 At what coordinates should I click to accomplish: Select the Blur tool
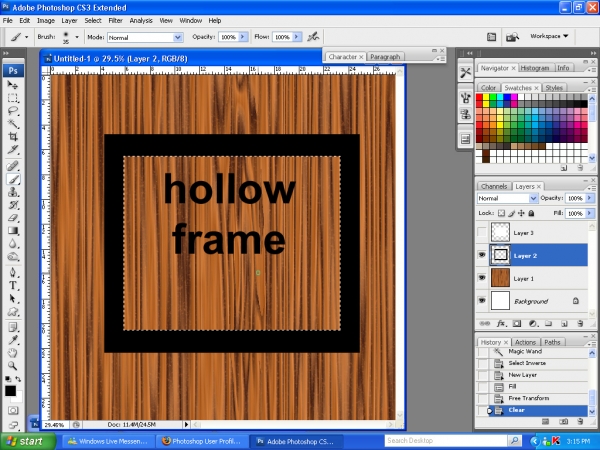click(13, 244)
